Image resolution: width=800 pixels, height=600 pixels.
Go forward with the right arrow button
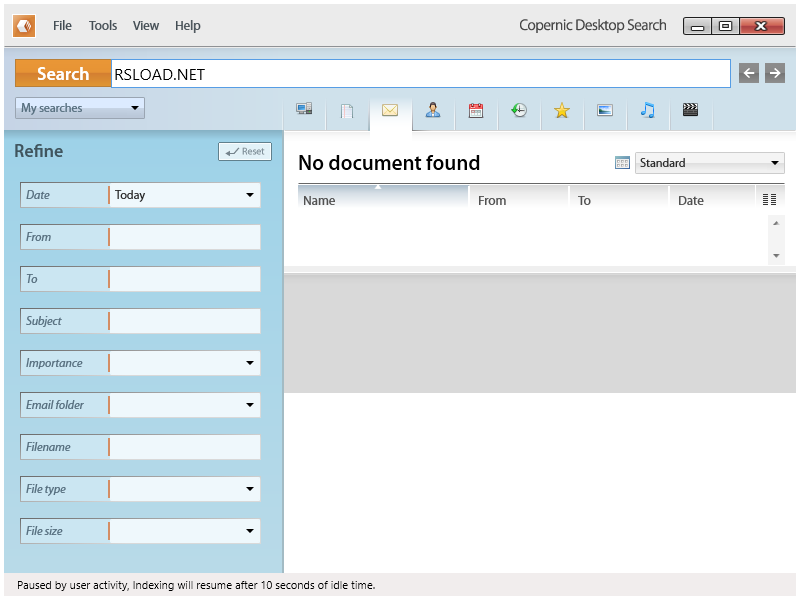[775, 73]
